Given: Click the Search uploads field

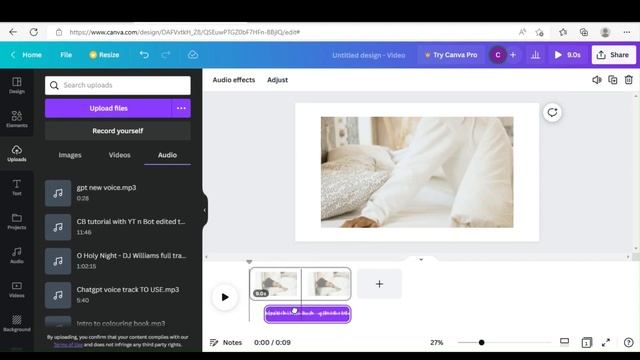Looking at the screenshot, I should (118, 85).
